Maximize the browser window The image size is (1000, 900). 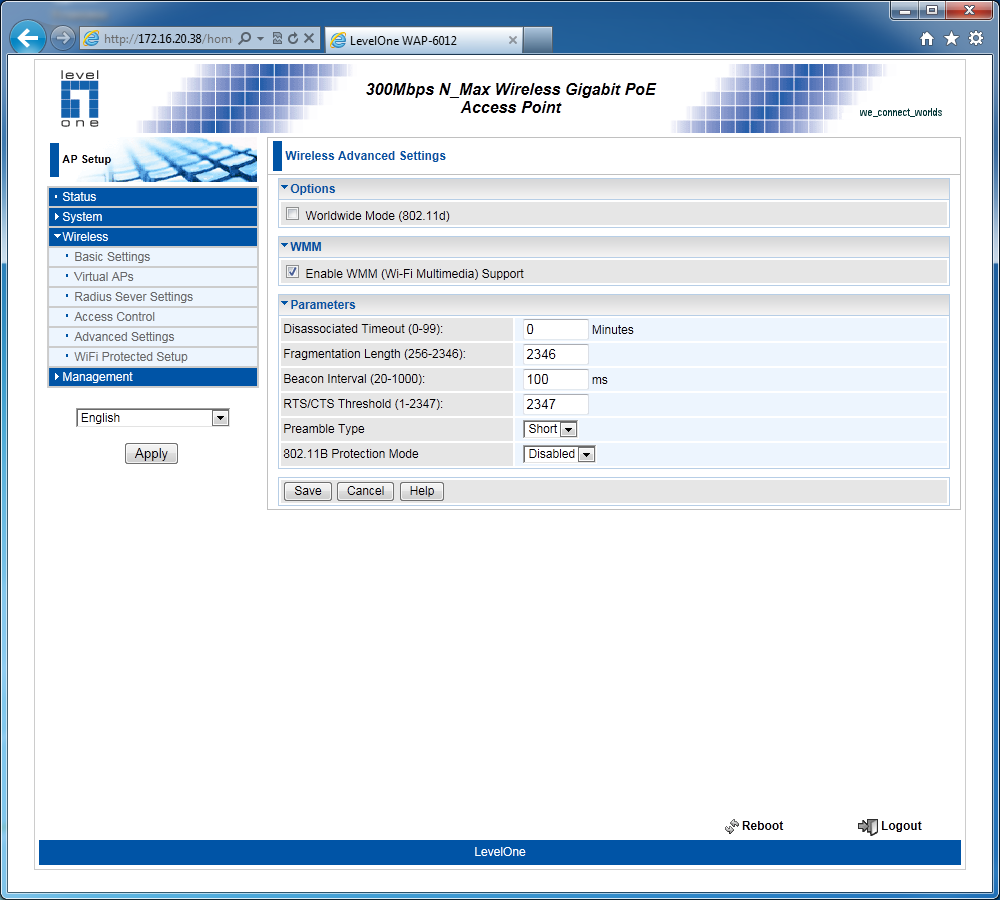pyautogui.click(x=932, y=11)
